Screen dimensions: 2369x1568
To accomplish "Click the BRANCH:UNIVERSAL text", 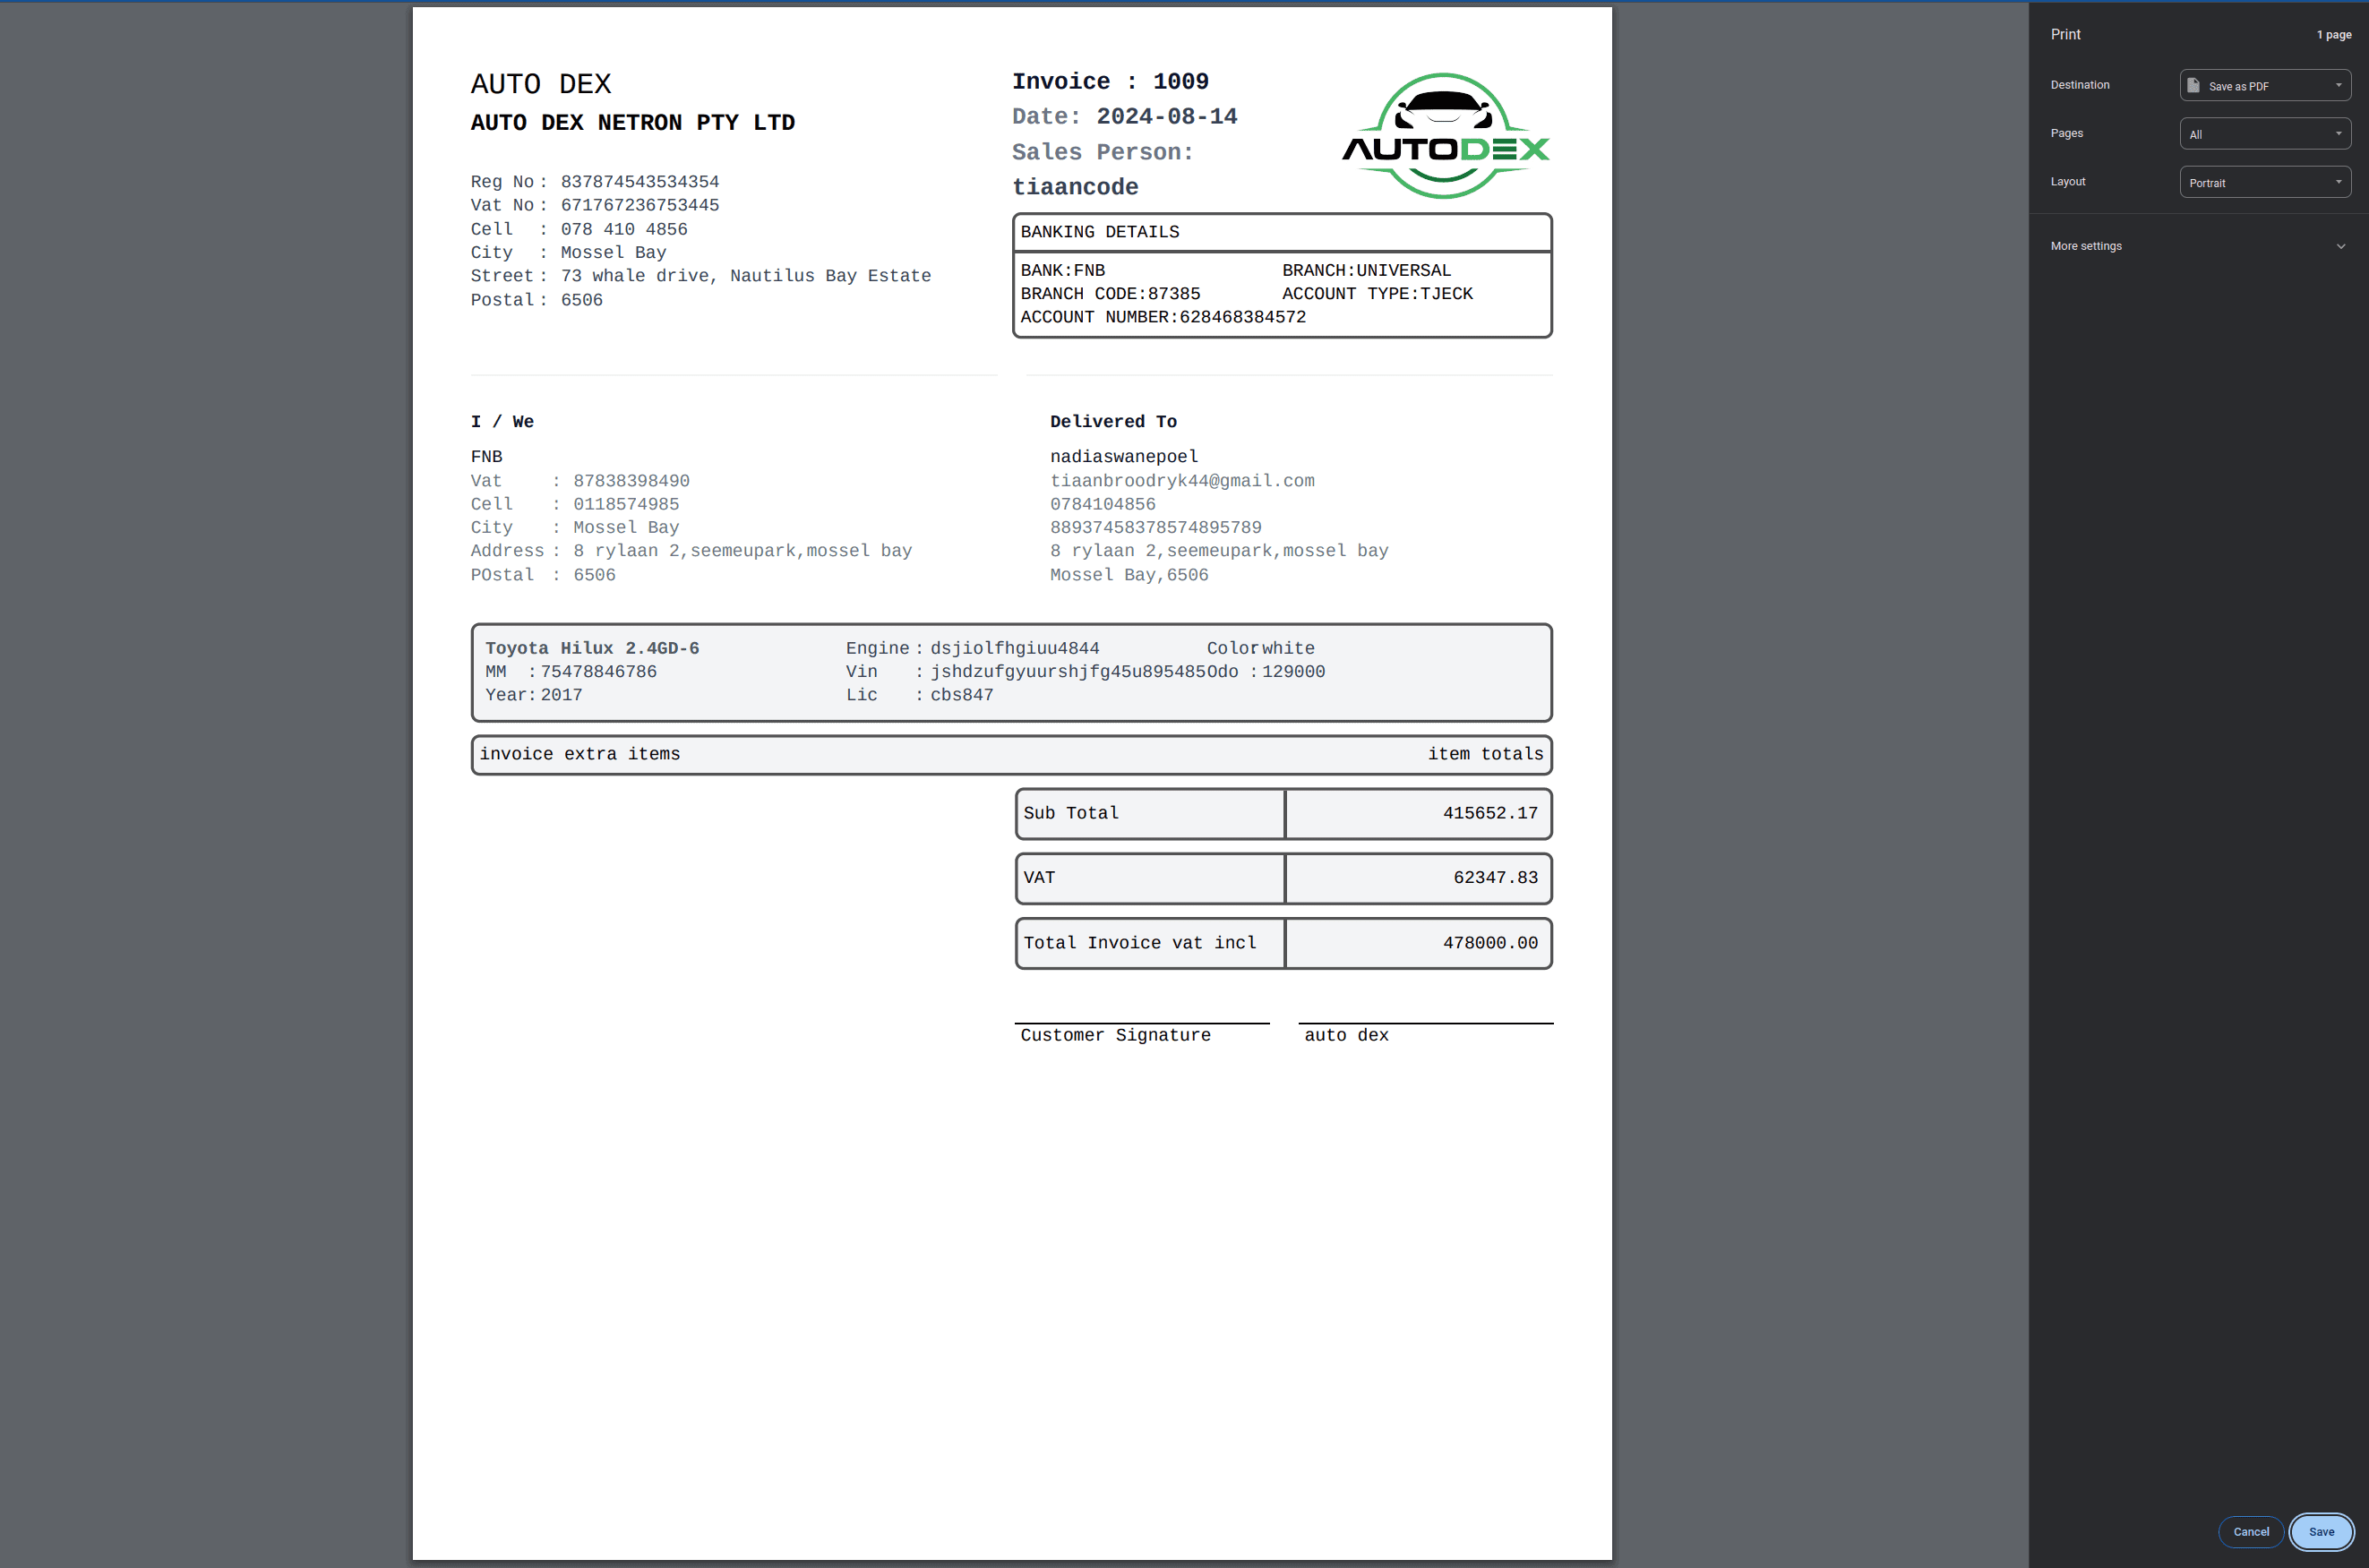I will click(x=1366, y=270).
